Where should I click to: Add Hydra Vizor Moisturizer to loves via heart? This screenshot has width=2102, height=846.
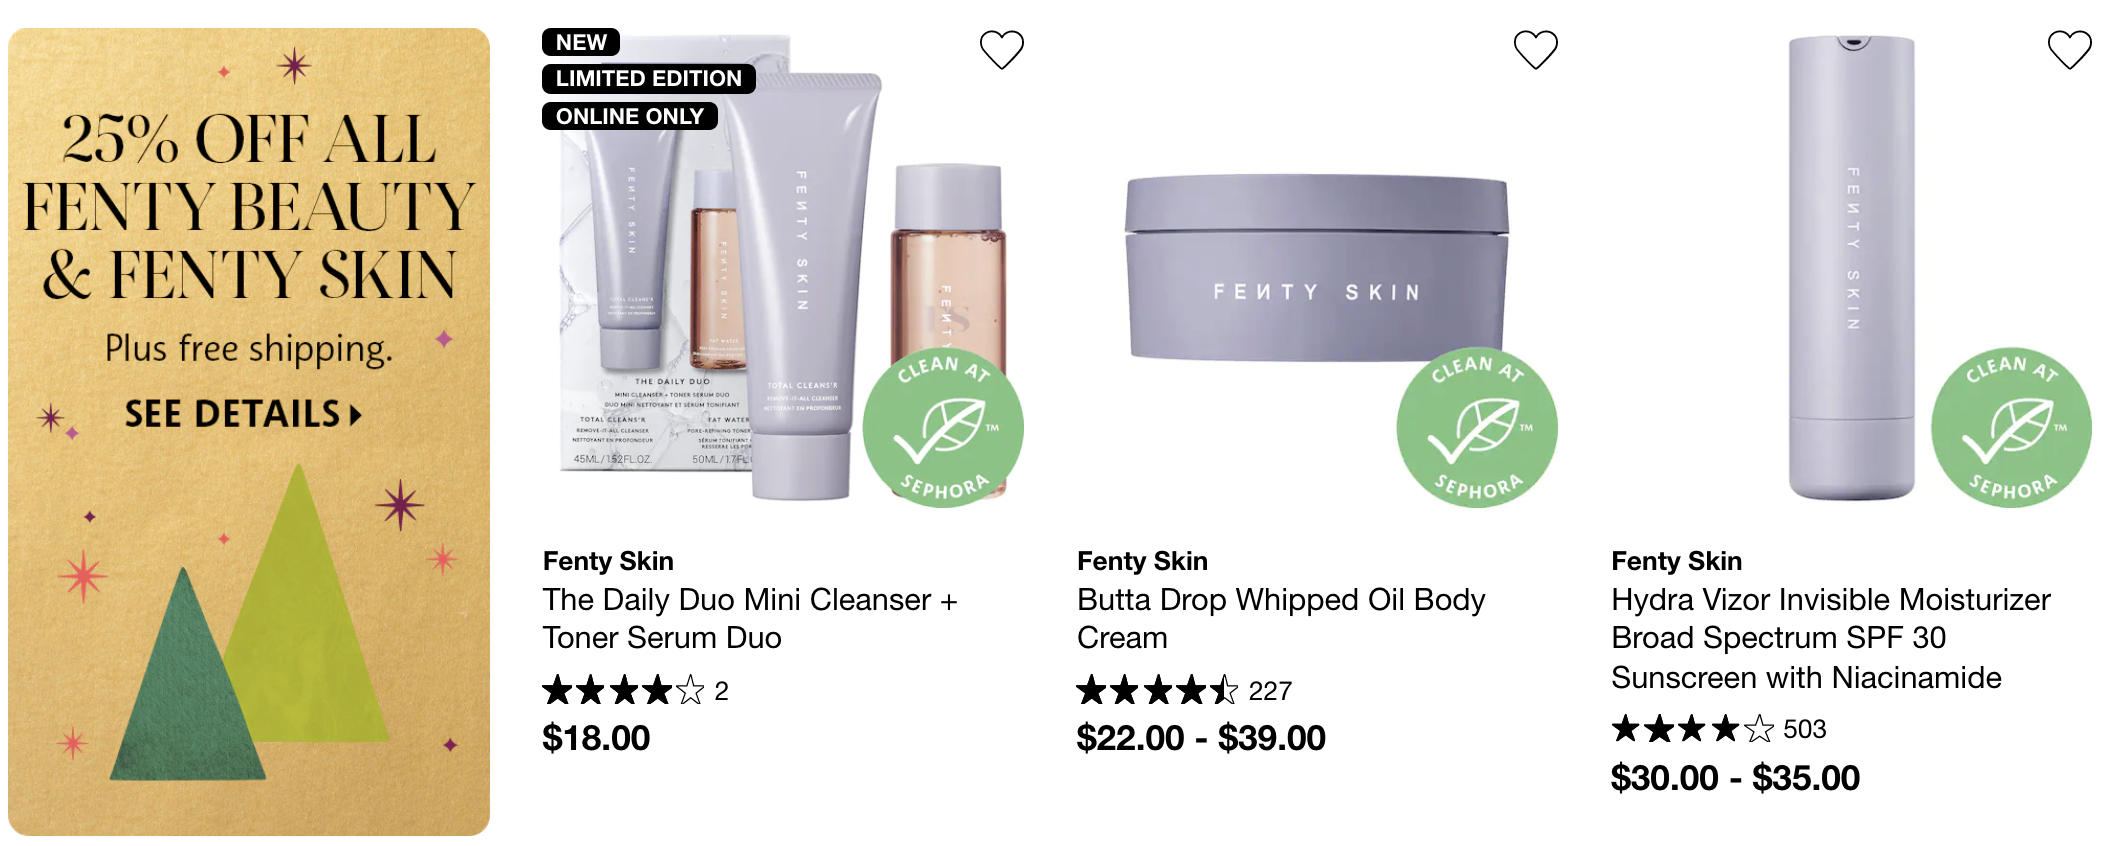pyautogui.click(x=2069, y=49)
